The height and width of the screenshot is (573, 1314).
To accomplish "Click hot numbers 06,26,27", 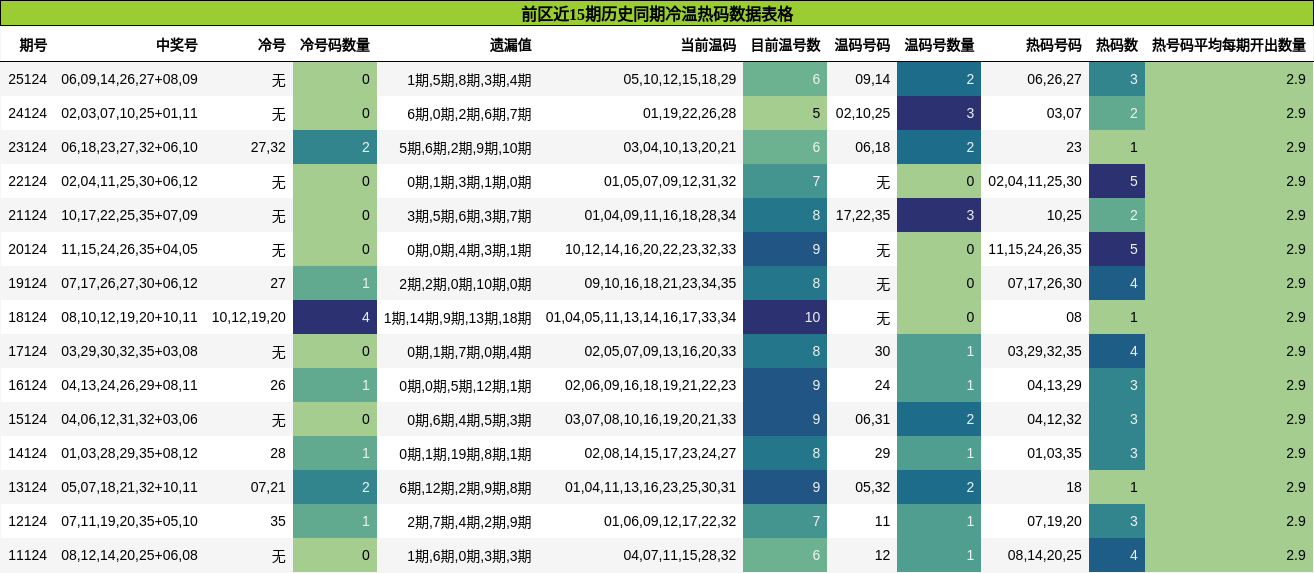I will (x=1055, y=79).
